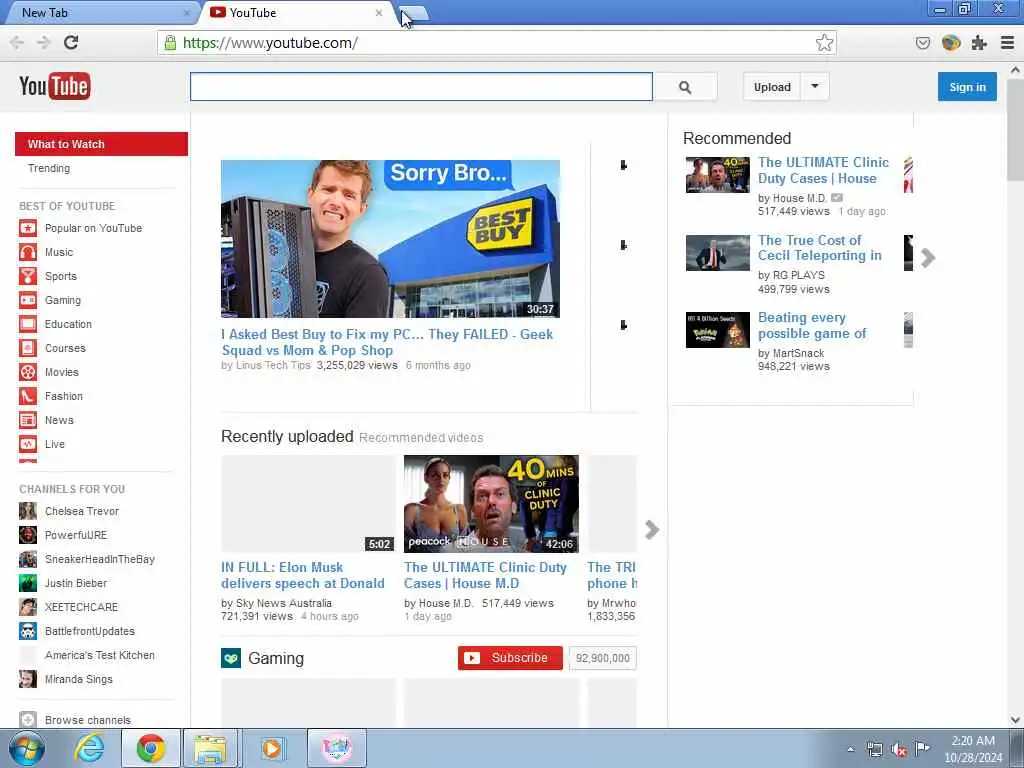Go back with browser back arrow
The image size is (1024, 768).
(x=17, y=42)
